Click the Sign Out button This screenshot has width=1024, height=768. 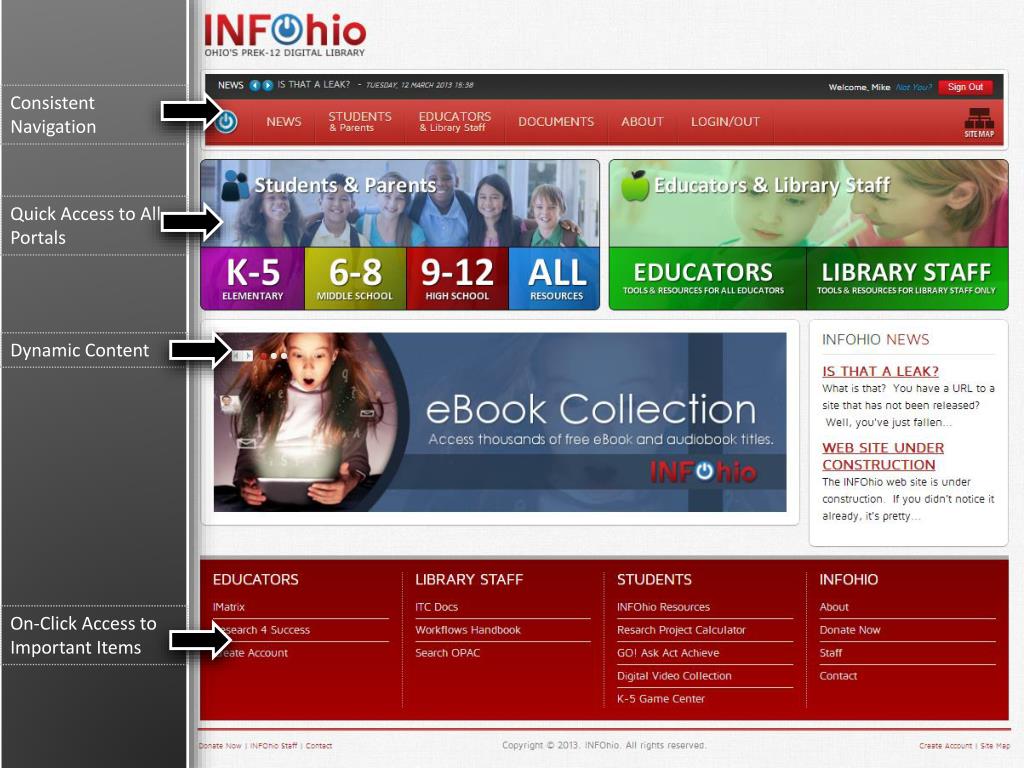click(x=965, y=87)
